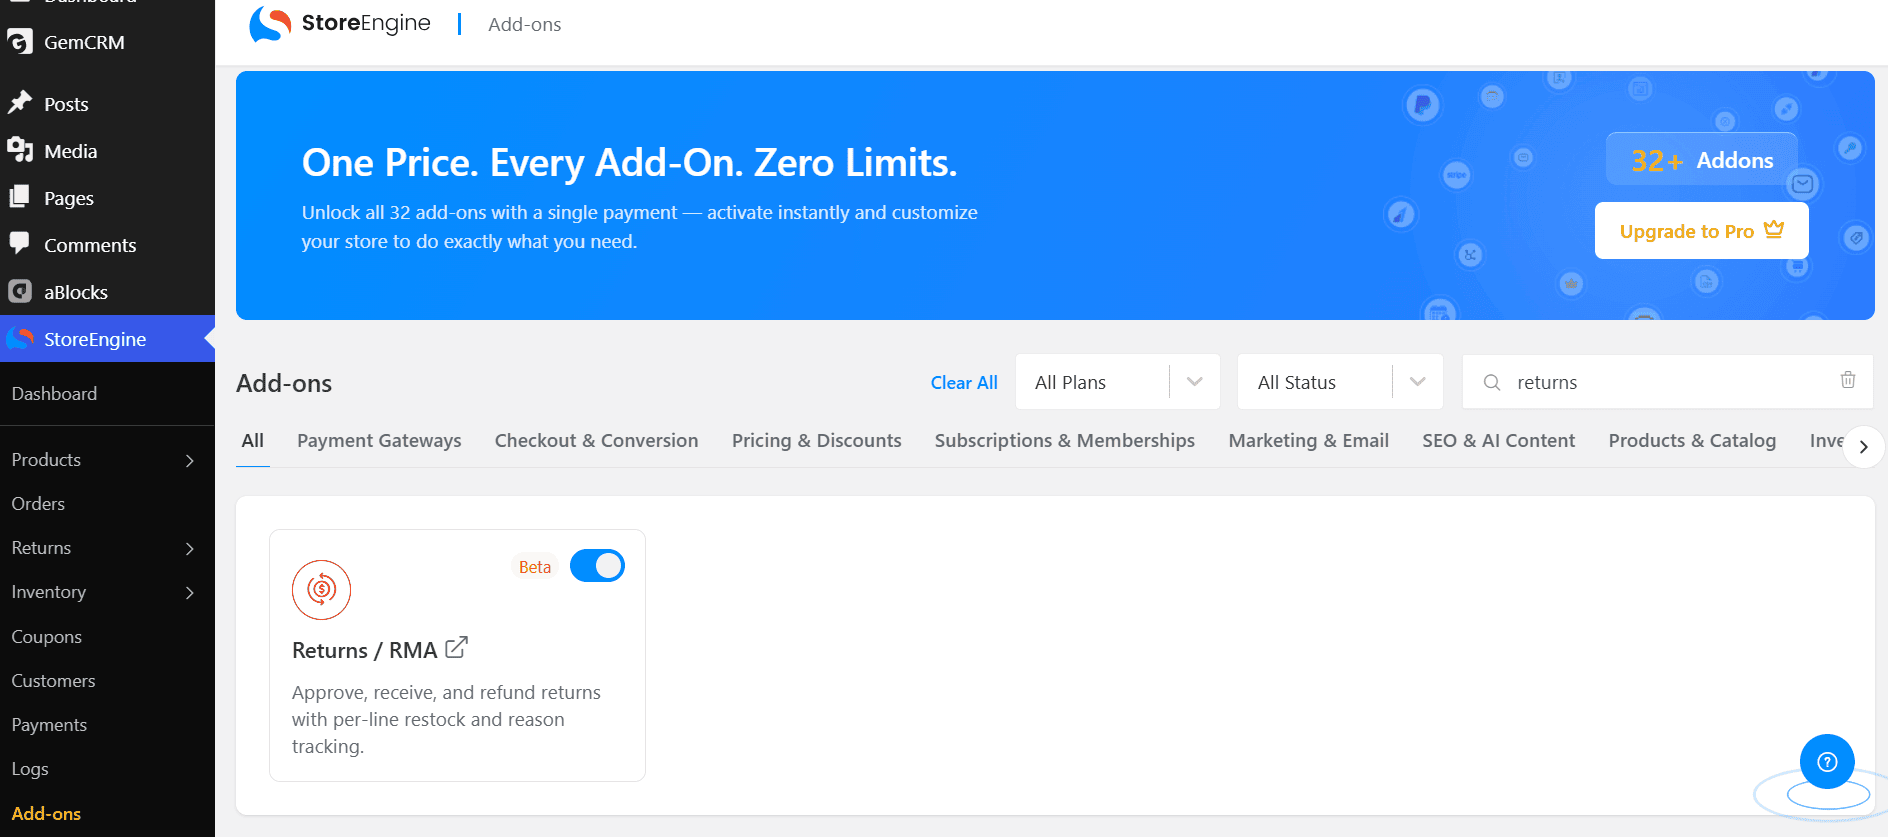Click the search magnifier icon
The height and width of the screenshot is (837, 1888).
coord(1492,382)
